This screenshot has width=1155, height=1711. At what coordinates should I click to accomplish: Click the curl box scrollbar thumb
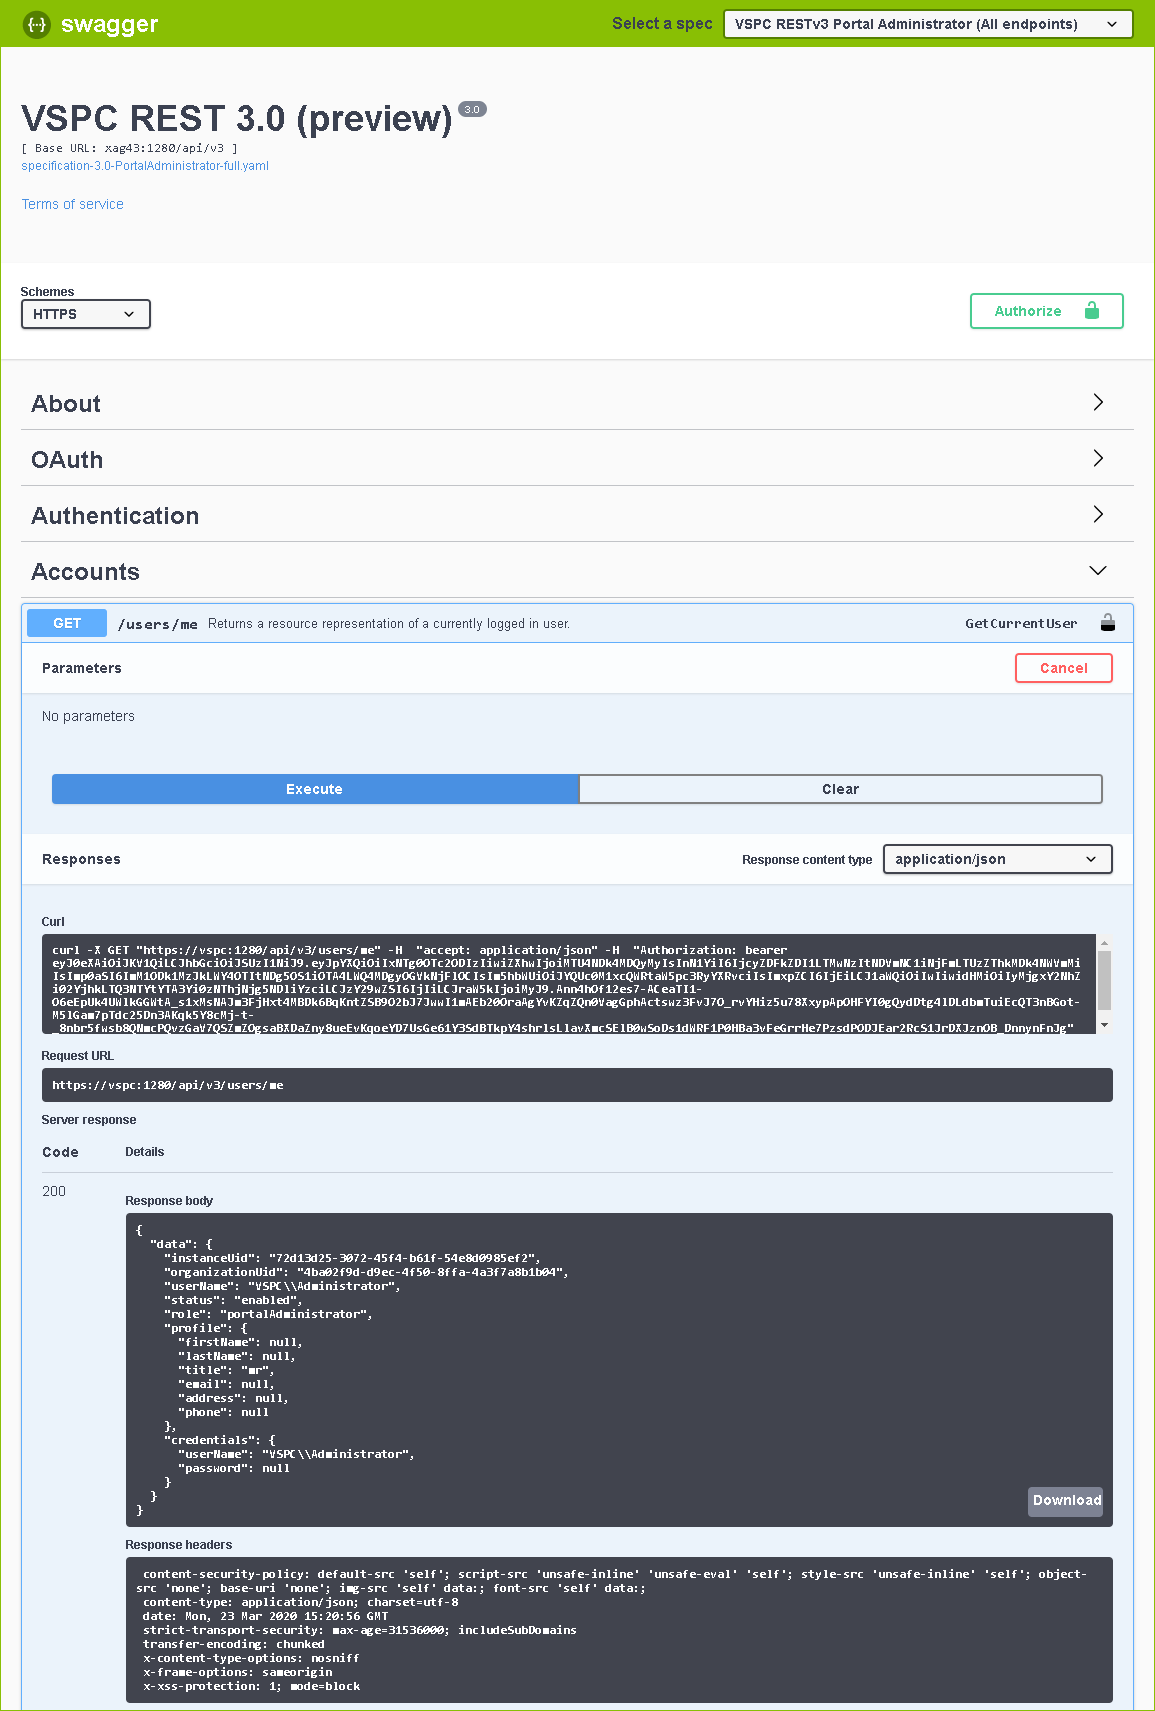(1104, 980)
